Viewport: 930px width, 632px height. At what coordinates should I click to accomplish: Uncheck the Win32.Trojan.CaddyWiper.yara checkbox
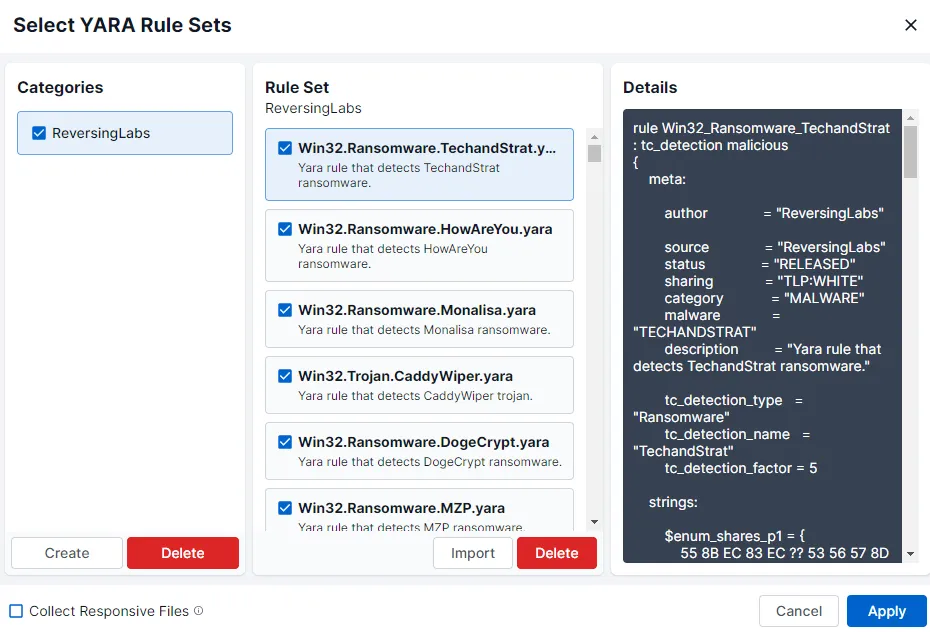pos(284,376)
